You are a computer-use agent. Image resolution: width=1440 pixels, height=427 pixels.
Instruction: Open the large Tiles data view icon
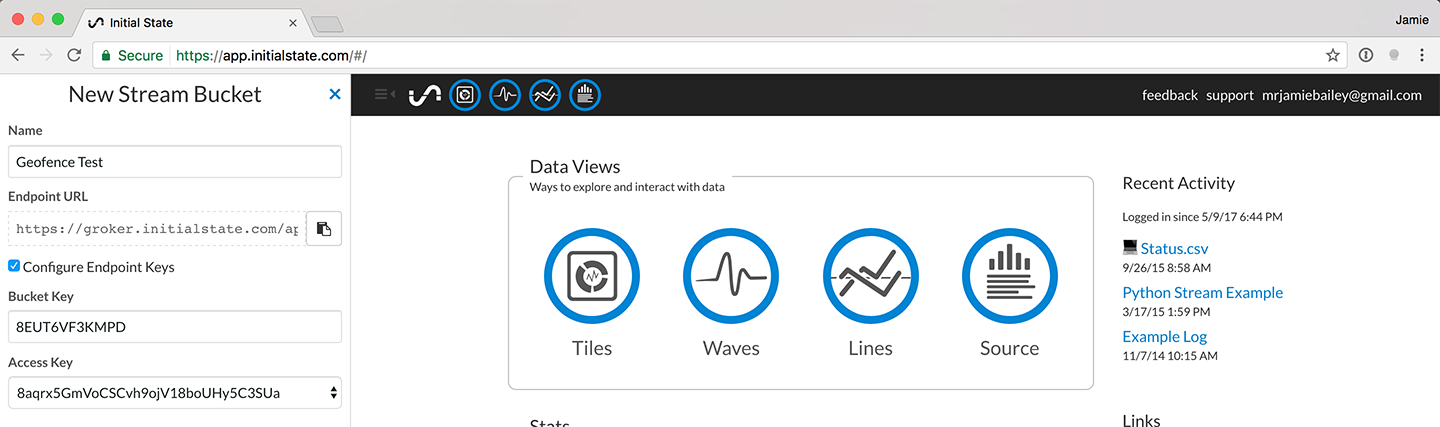coord(591,276)
